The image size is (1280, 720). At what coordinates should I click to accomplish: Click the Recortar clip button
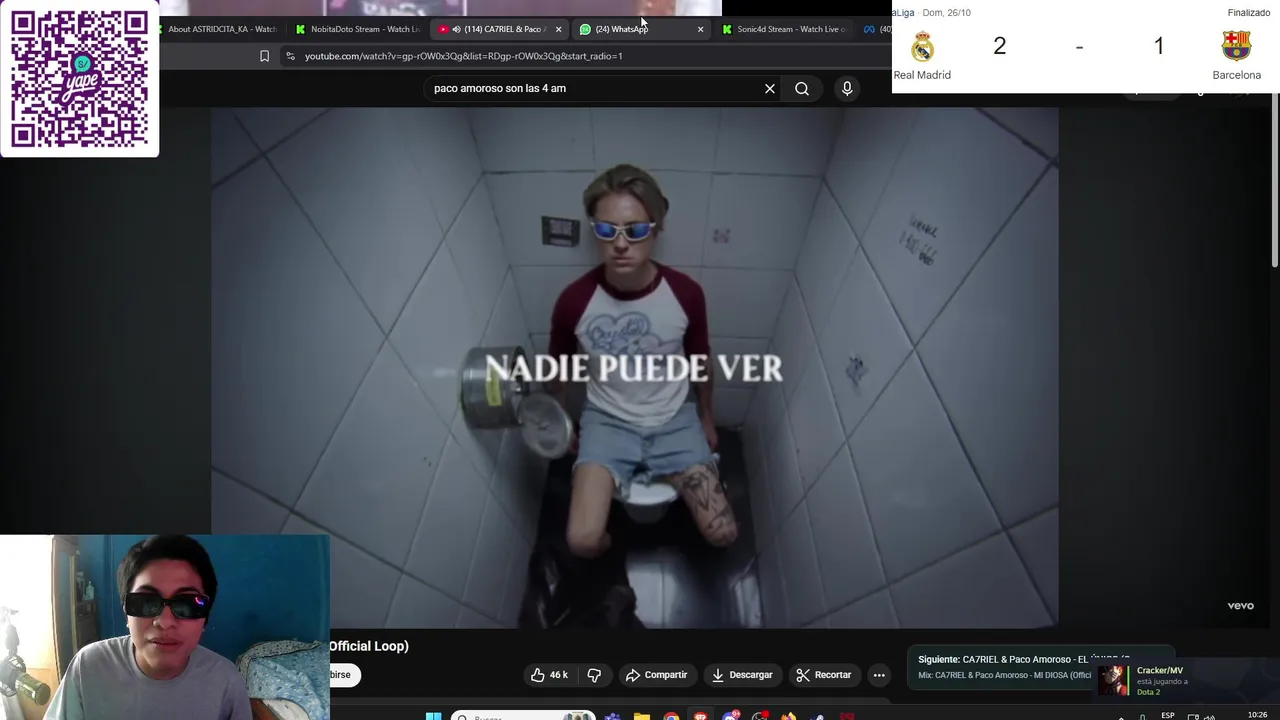coord(824,675)
